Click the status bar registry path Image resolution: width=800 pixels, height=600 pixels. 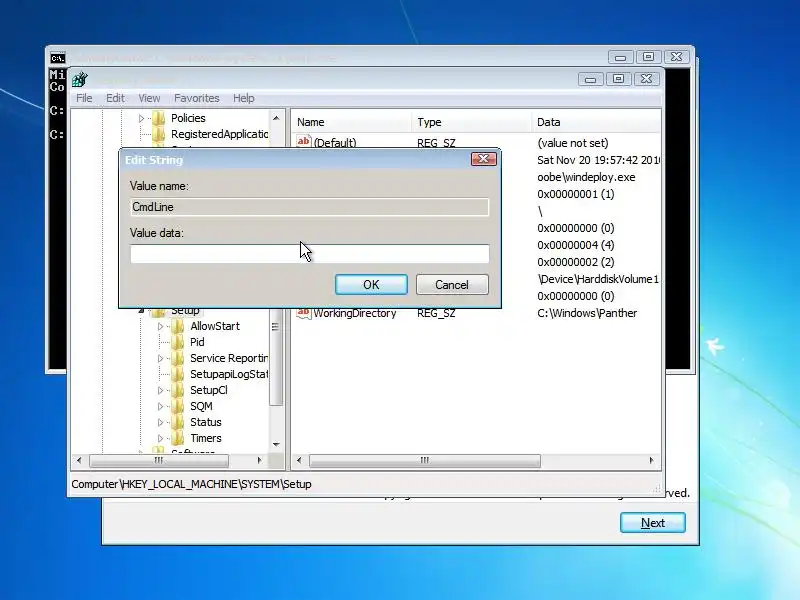[191, 484]
